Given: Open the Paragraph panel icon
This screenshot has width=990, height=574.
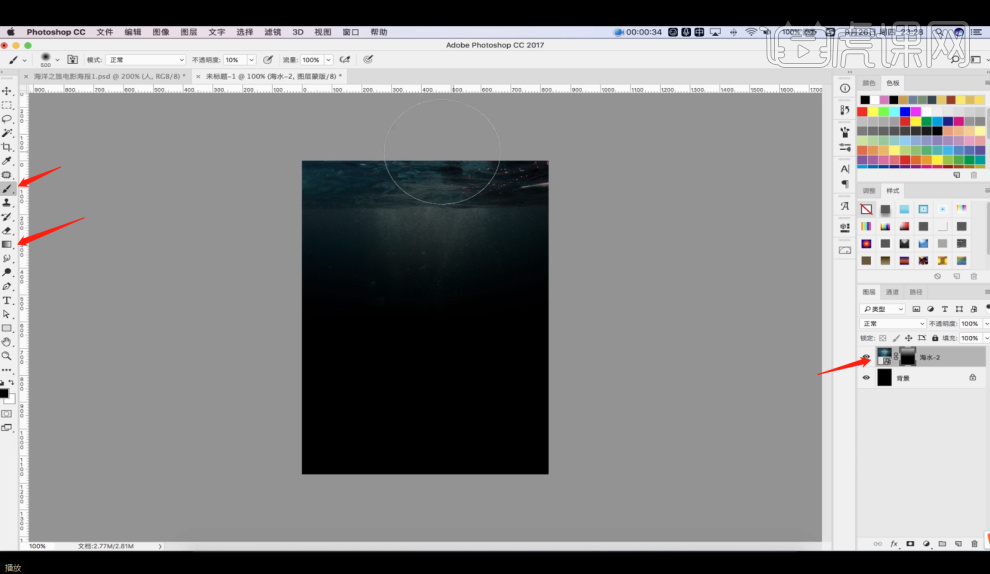Looking at the screenshot, I should (845, 184).
